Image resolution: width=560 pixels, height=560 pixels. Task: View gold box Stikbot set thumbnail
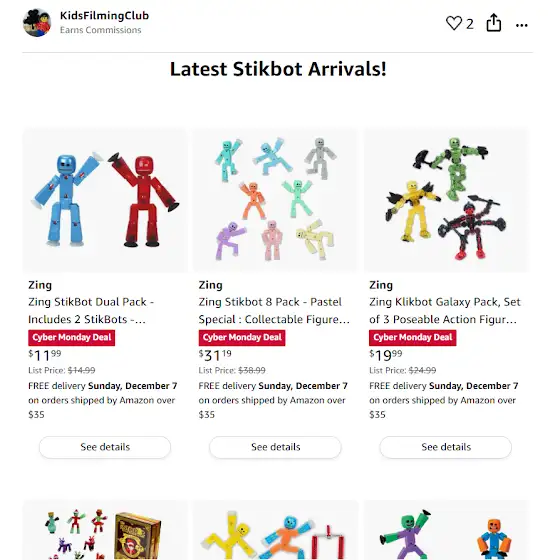point(105,530)
